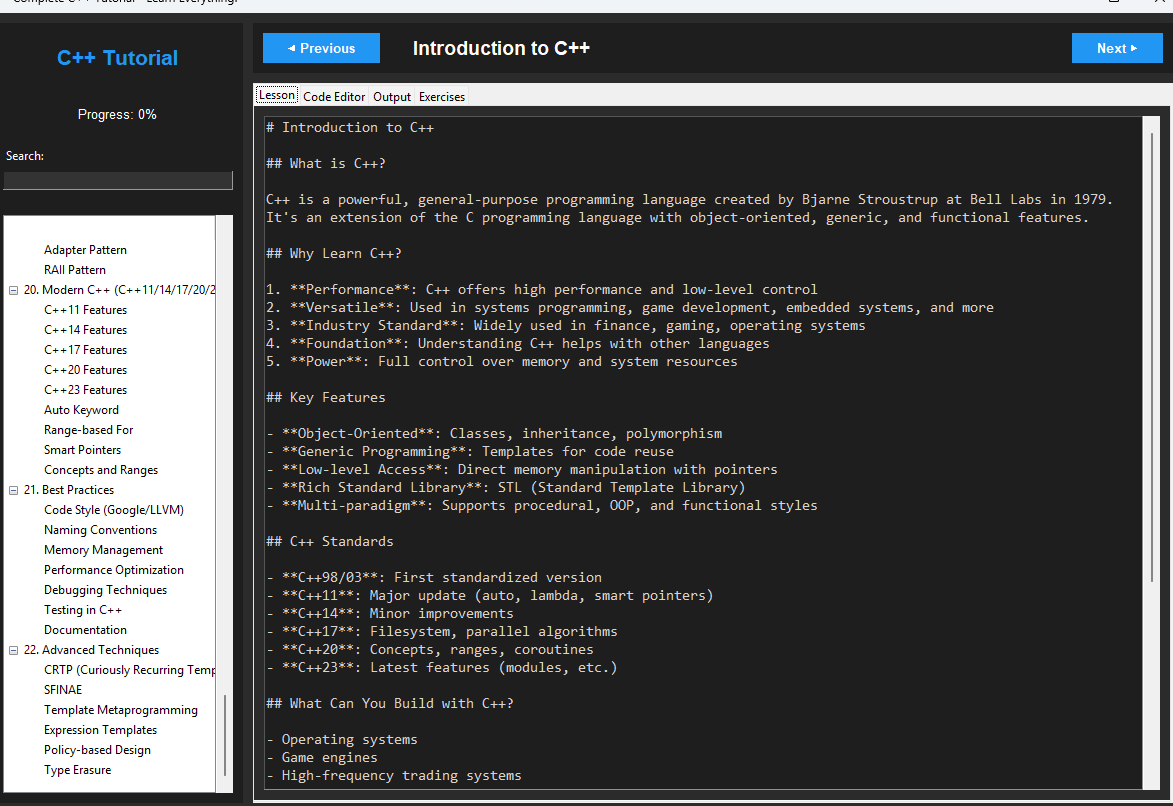Screen dimensions: 1173x806
Task: Open the Exercises tab
Action: (441, 97)
